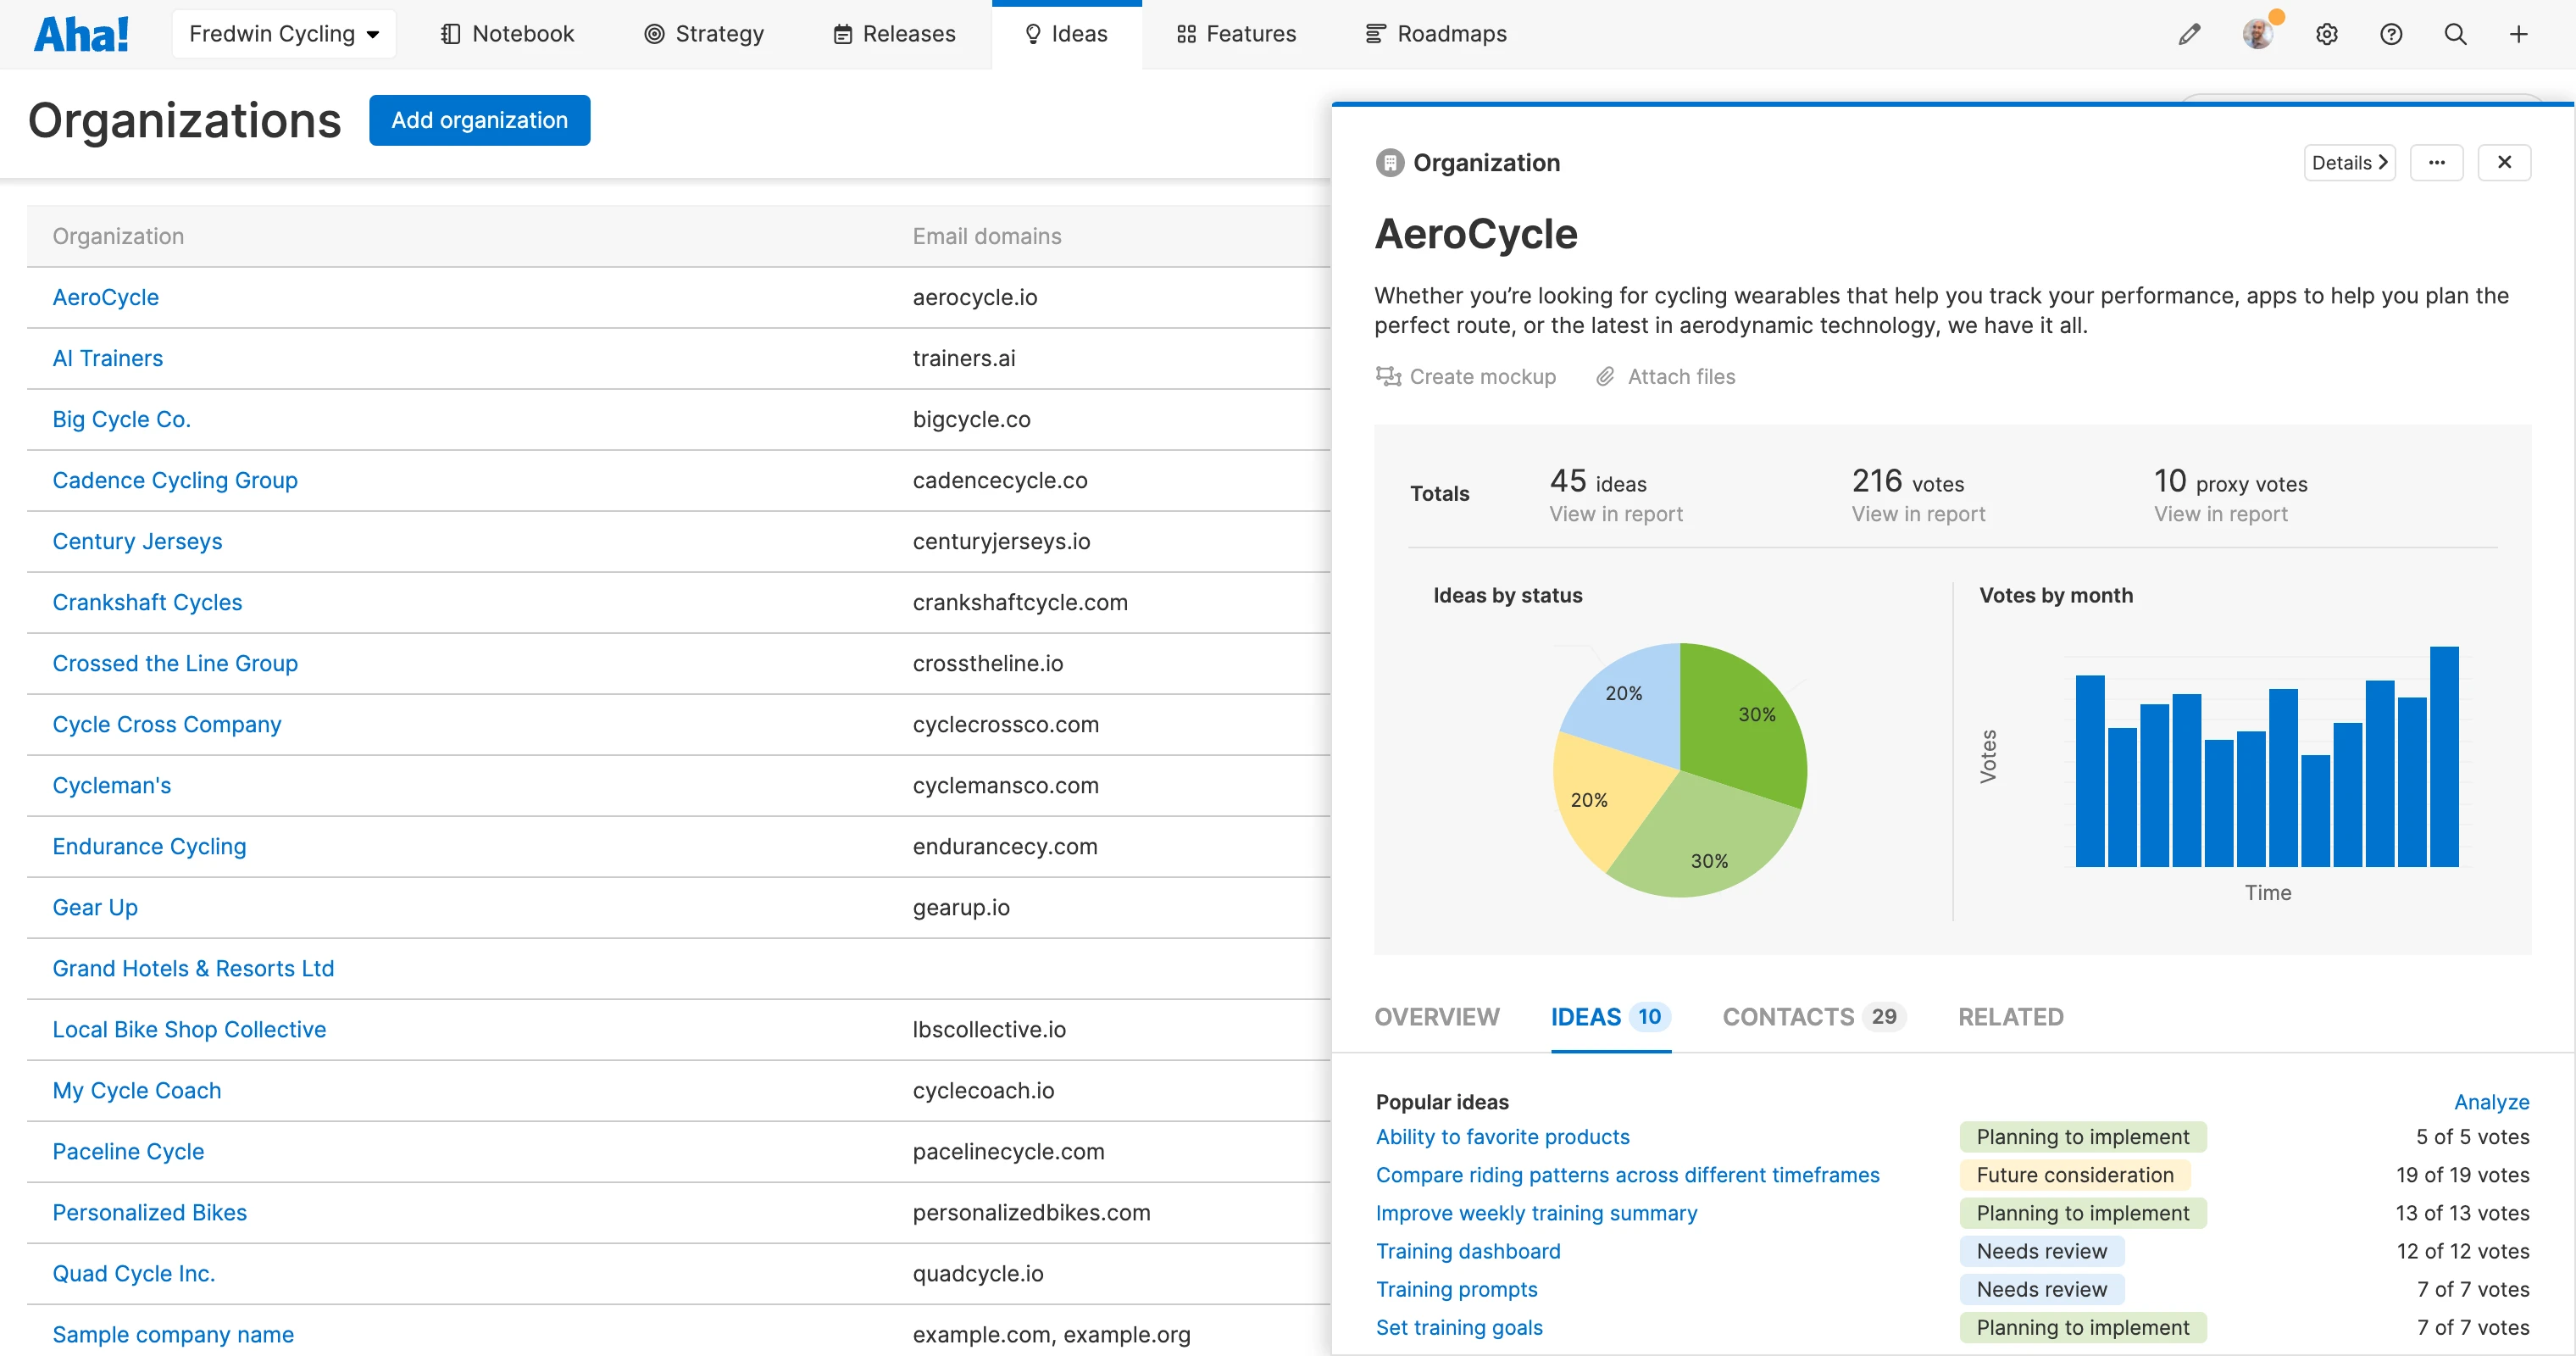Click the search magnifier icon

tap(2454, 34)
